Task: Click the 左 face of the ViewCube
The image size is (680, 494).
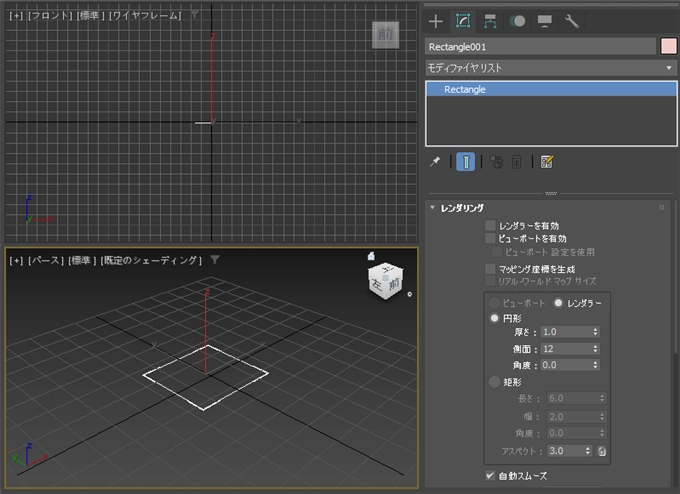Action: 376,285
